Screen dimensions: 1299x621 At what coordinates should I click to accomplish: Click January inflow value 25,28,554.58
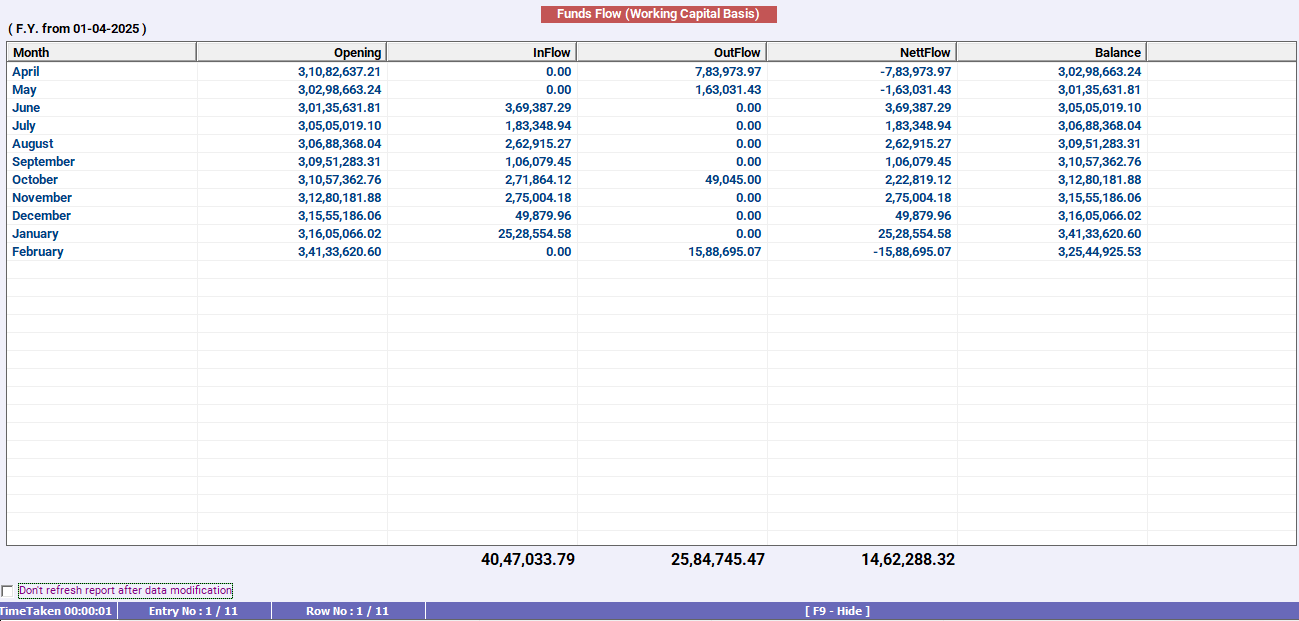coord(534,234)
